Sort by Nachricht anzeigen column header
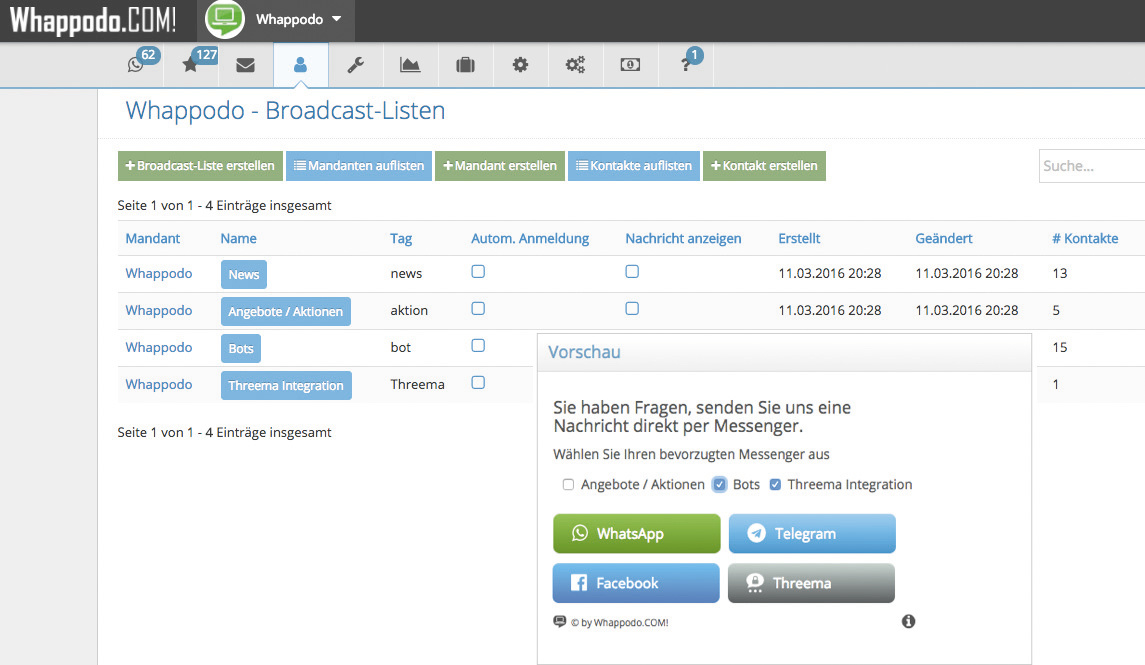The height and width of the screenshot is (665, 1145). [x=683, y=238]
